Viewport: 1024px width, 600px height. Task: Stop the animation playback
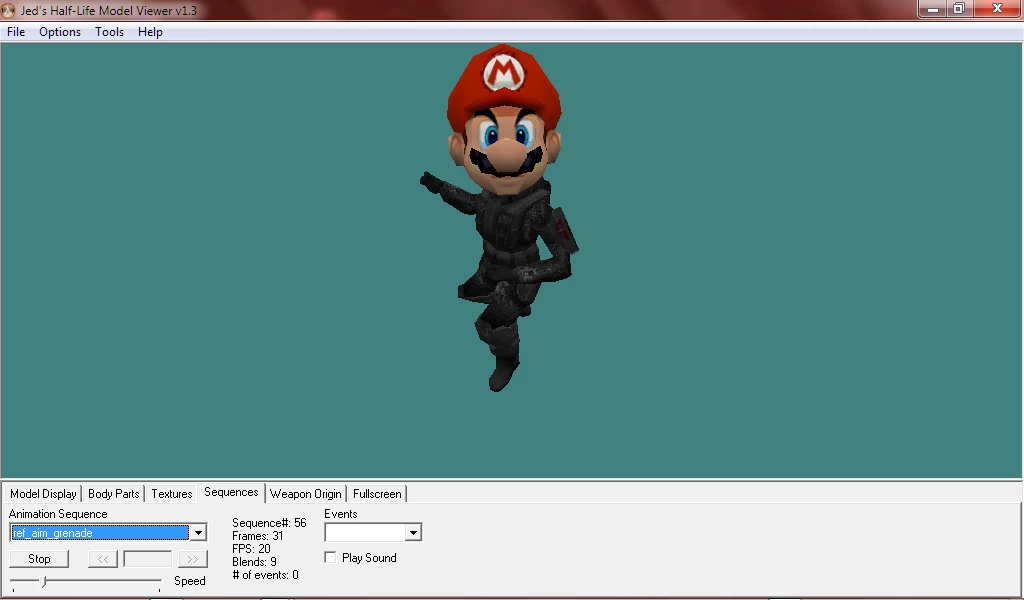[39, 559]
